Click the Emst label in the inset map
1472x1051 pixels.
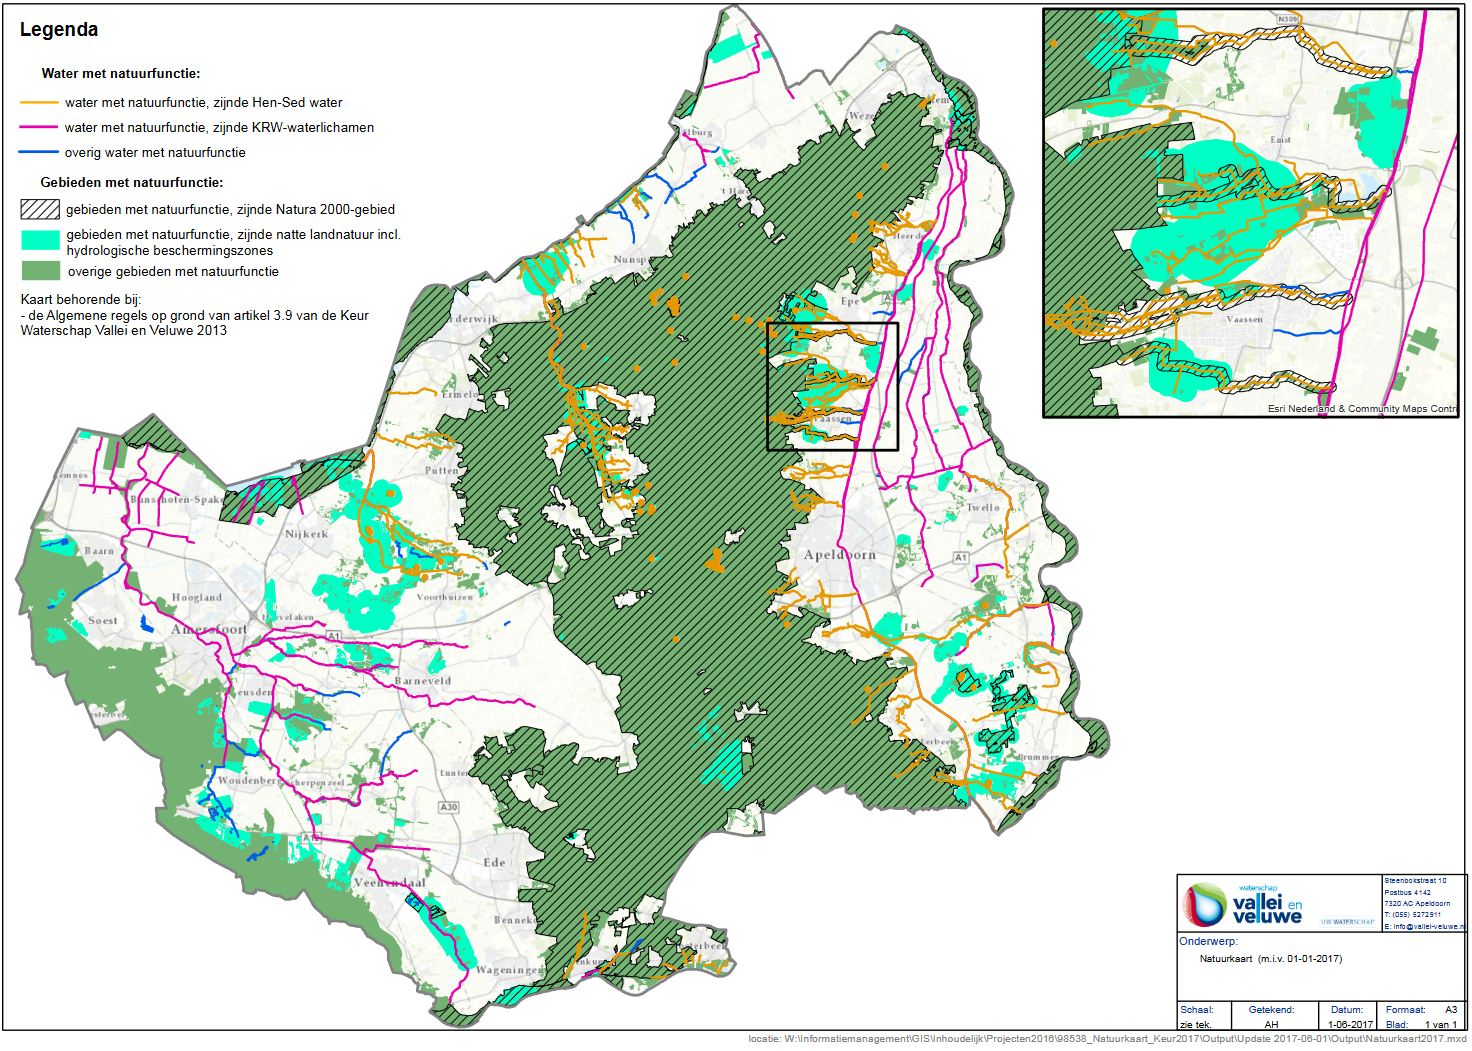tap(1281, 140)
